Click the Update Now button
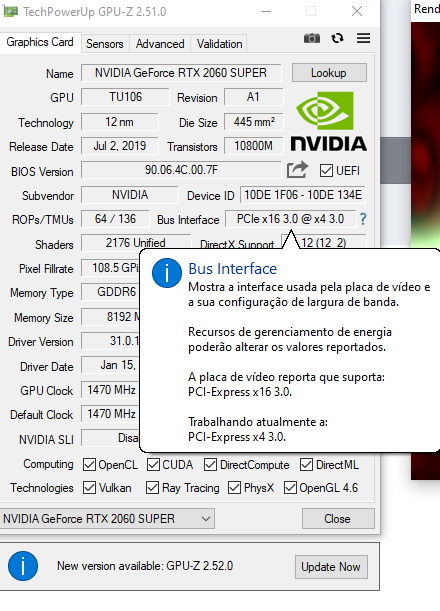This screenshot has width=440, height=611. click(x=331, y=567)
